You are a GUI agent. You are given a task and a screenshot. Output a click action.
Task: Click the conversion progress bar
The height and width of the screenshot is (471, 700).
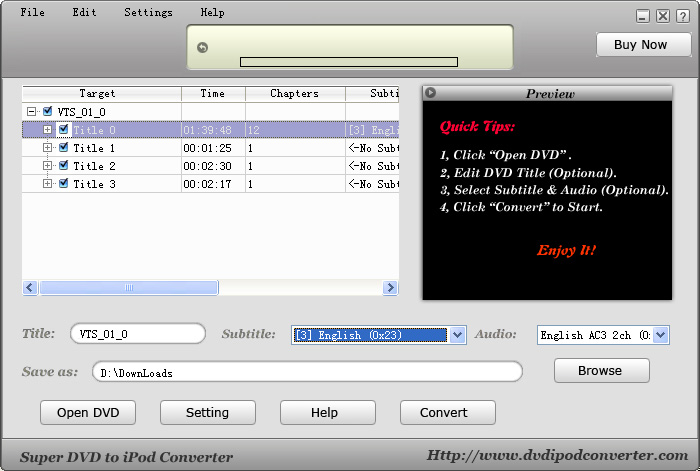(x=348, y=62)
